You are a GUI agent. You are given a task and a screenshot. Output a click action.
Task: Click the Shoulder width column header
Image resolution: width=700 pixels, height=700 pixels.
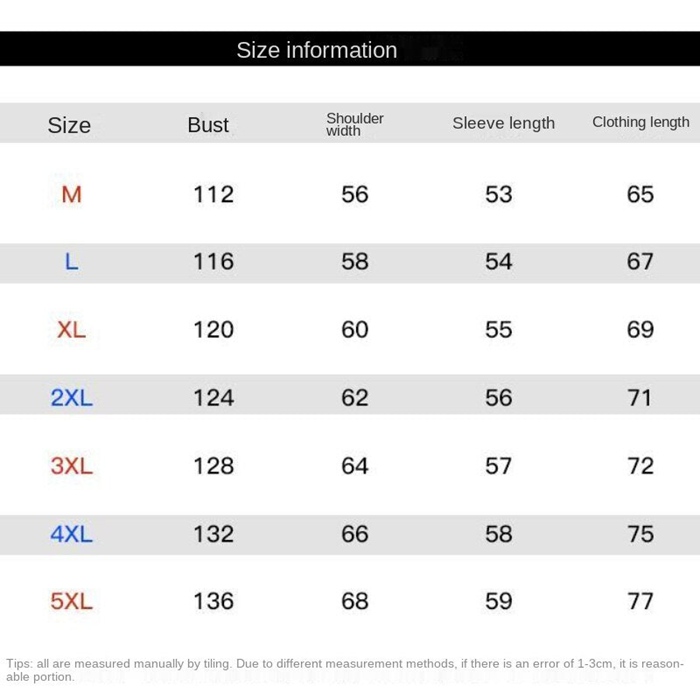[355, 125]
